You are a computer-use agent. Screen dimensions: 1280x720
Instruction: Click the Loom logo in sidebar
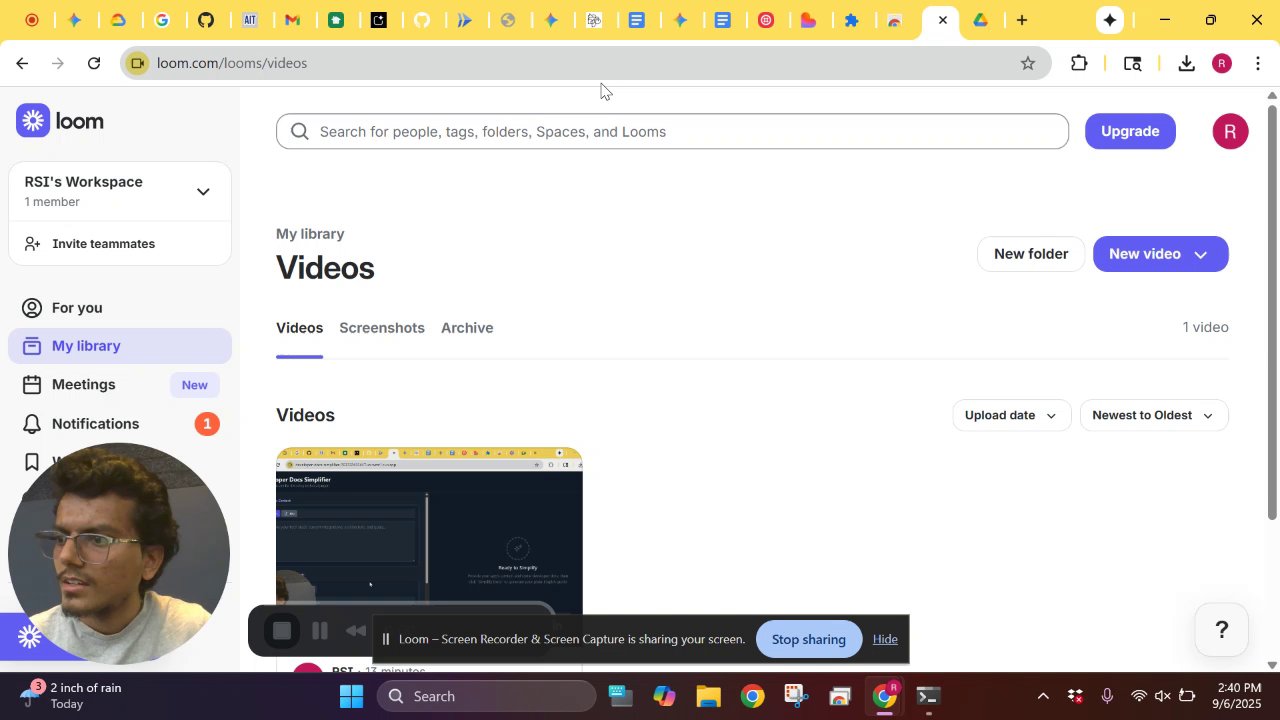(60, 121)
